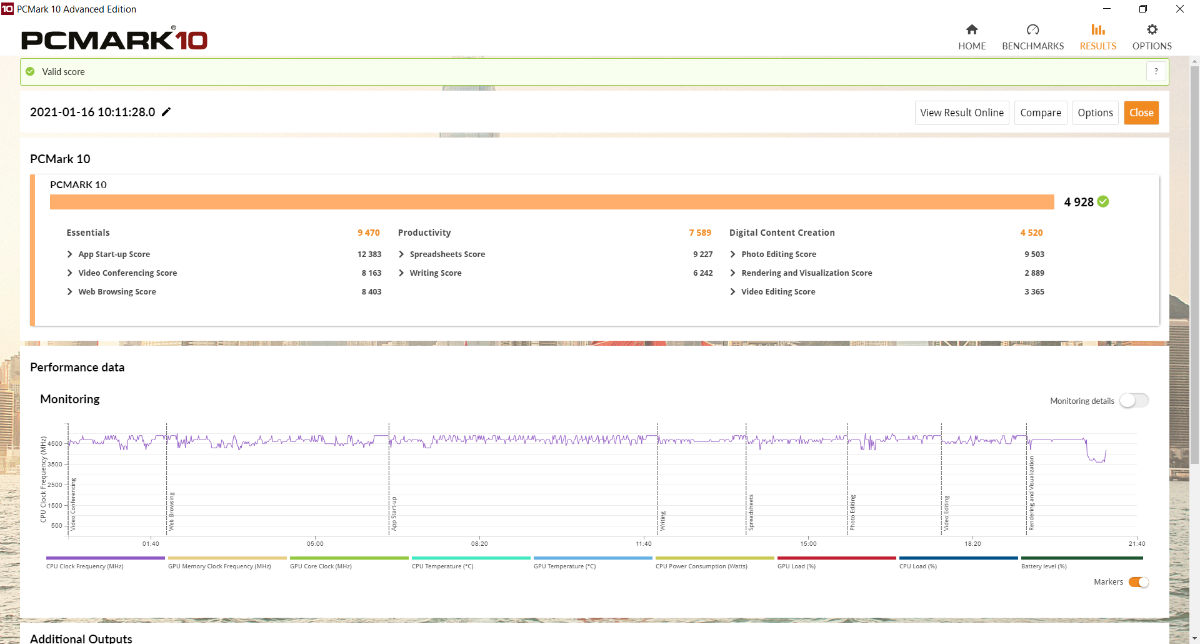Enable the Monitoring details toggle
The image size is (1200, 644).
point(1134,401)
